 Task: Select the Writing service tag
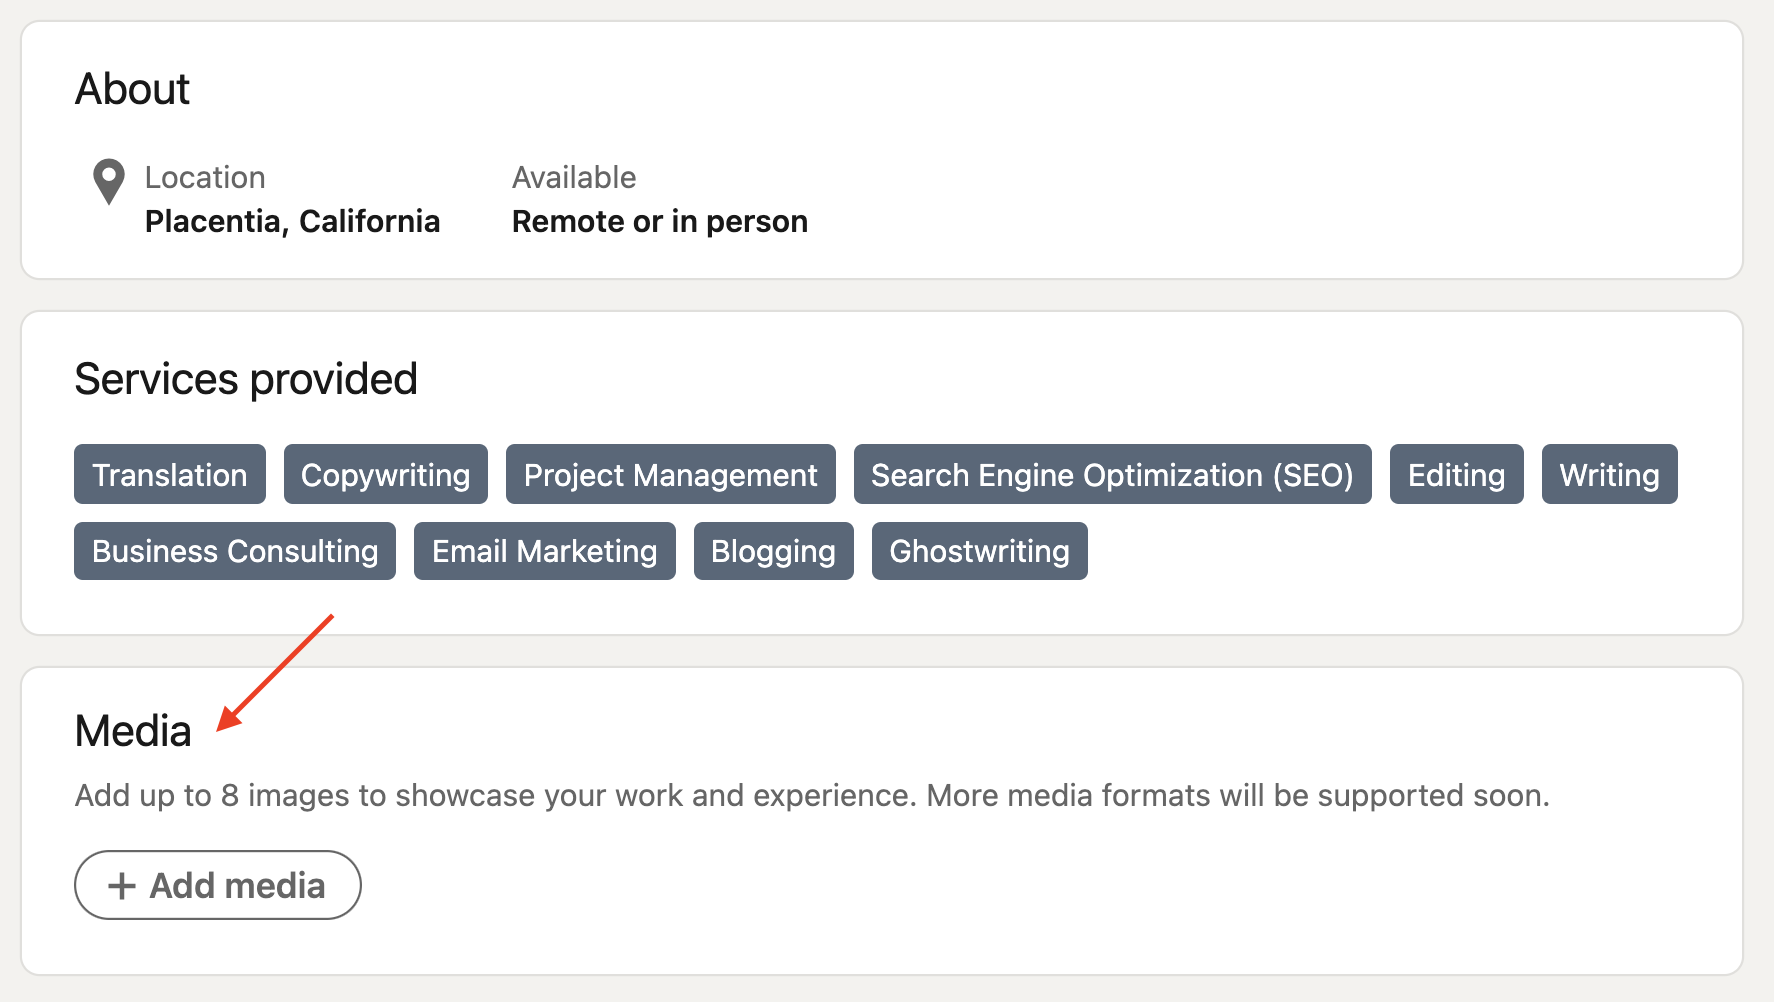point(1609,475)
